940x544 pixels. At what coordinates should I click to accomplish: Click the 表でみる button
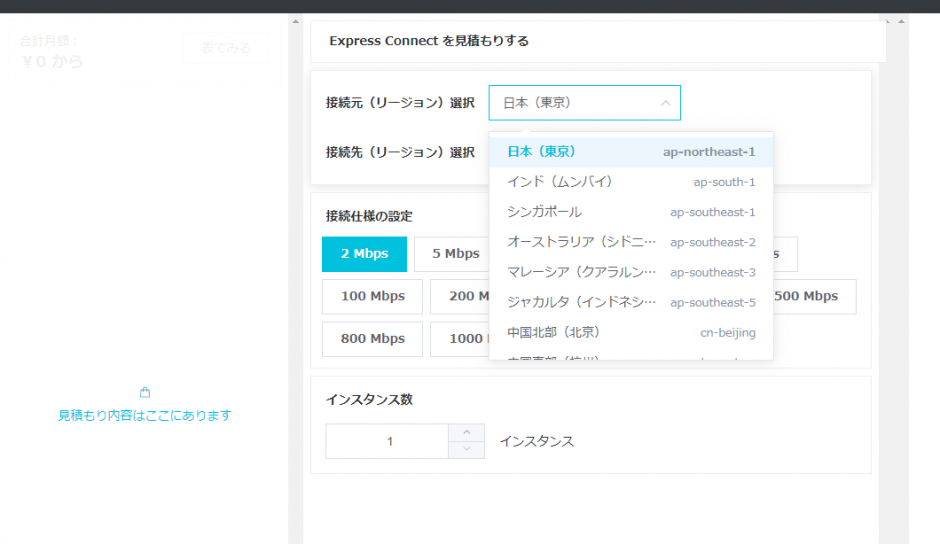pos(226,48)
